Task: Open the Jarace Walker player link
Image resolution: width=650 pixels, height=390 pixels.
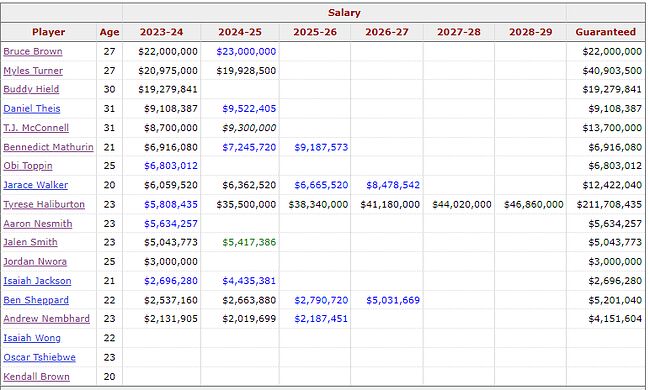Action: click(36, 185)
